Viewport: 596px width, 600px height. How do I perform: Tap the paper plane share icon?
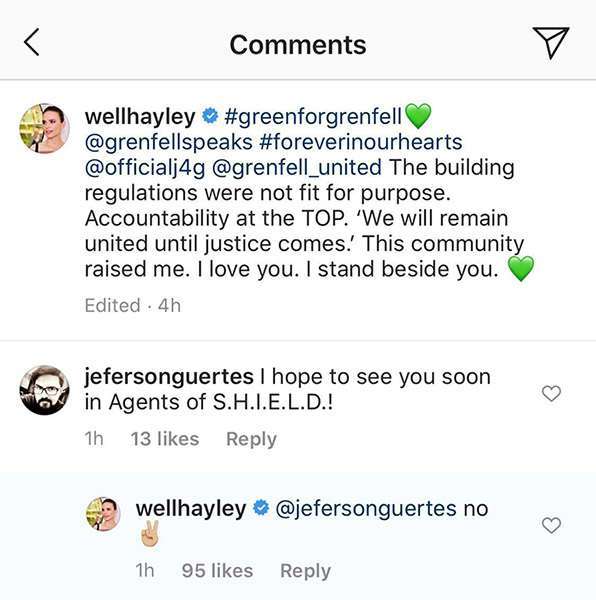(x=551, y=42)
